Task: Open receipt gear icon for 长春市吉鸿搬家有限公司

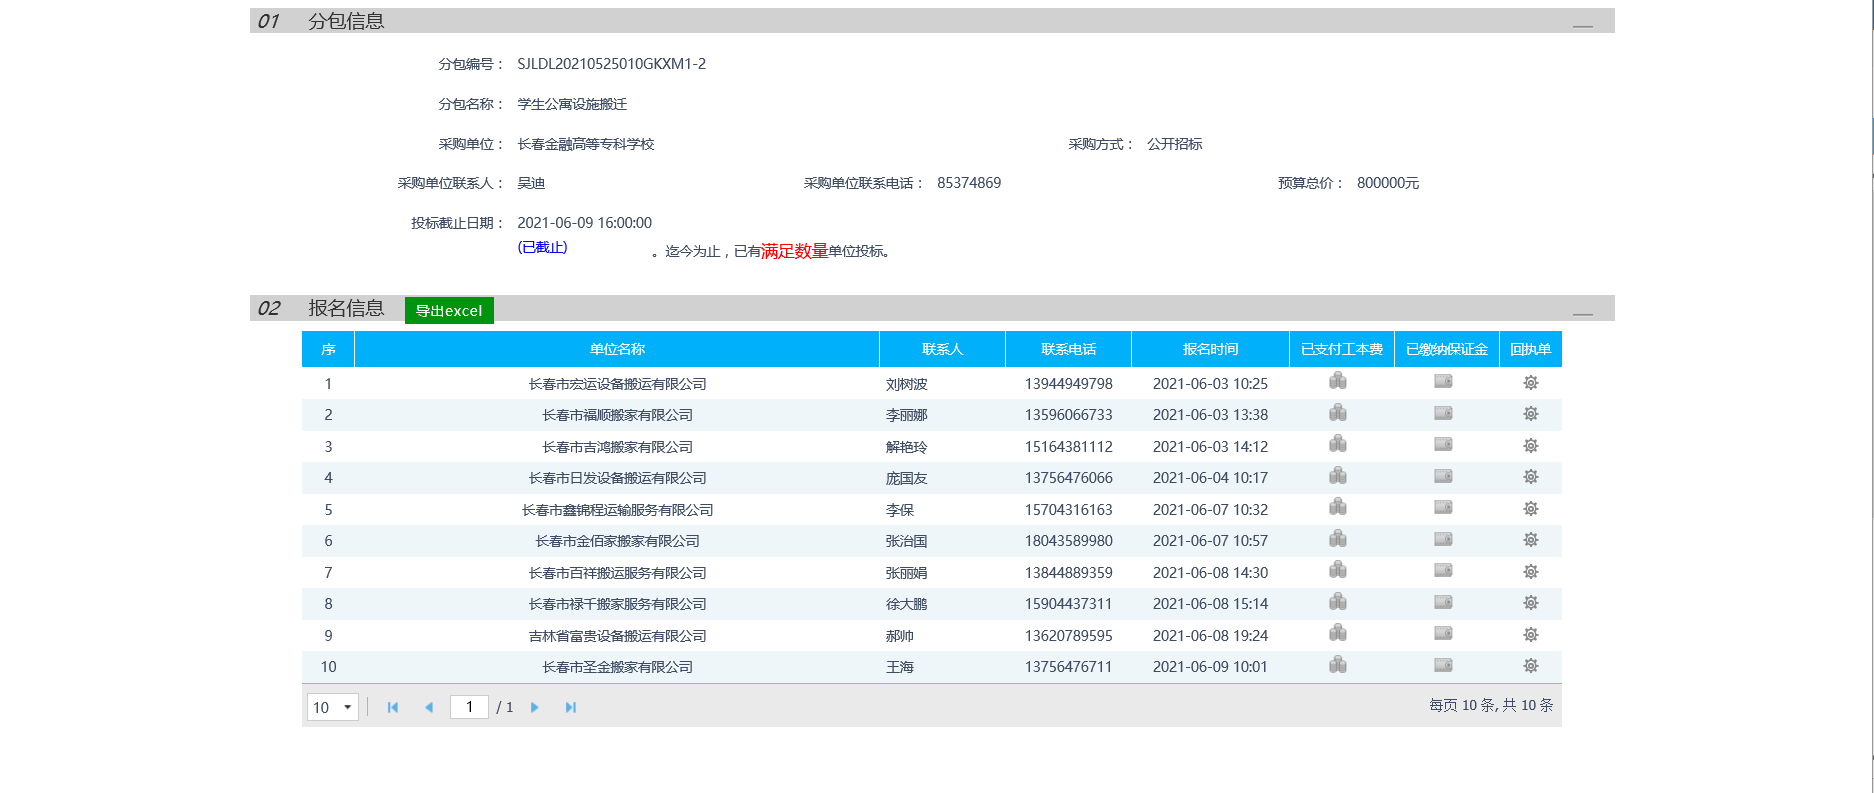Action: [1530, 446]
